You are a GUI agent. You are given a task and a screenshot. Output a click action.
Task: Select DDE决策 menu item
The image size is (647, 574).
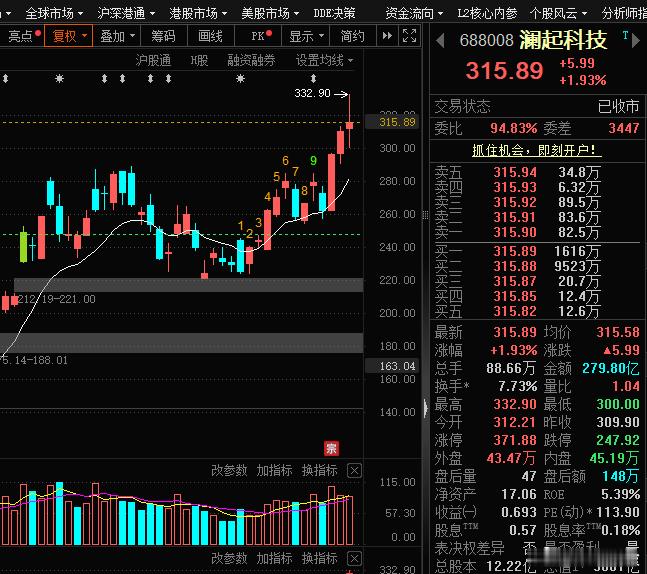point(334,13)
